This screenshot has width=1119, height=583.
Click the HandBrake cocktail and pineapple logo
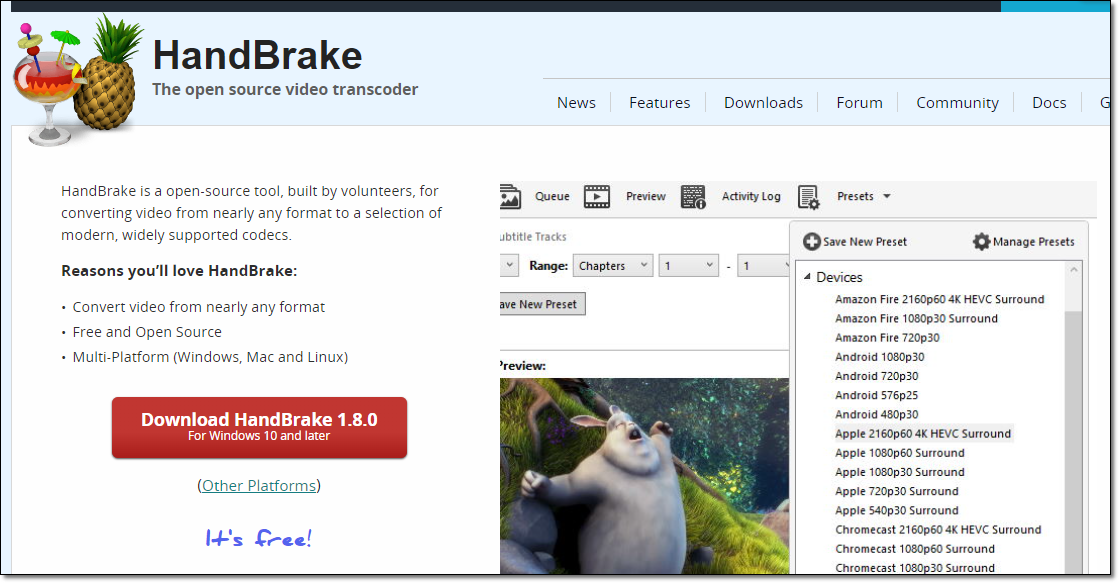(77, 80)
